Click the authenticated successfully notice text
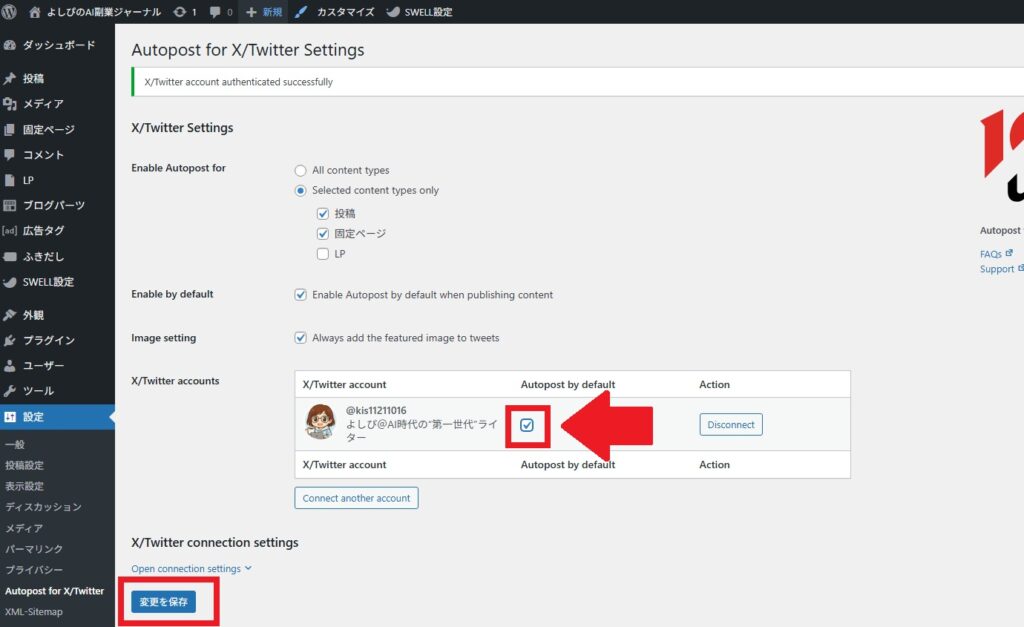 [x=238, y=82]
